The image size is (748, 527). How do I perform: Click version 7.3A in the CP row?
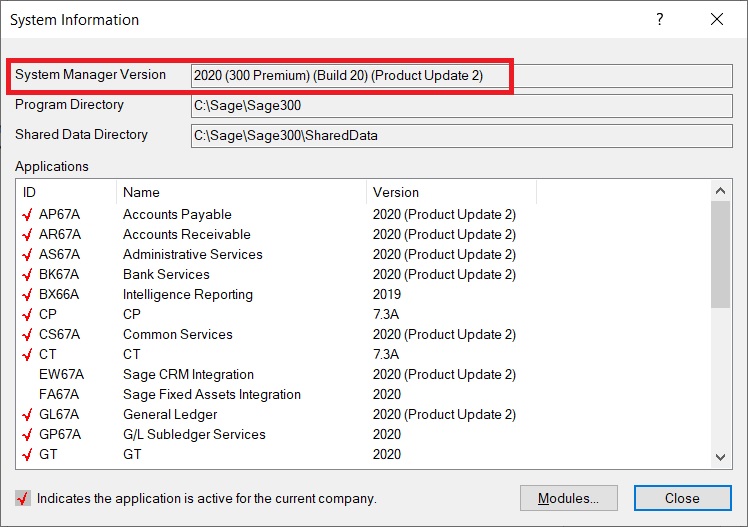click(x=386, y=315)
